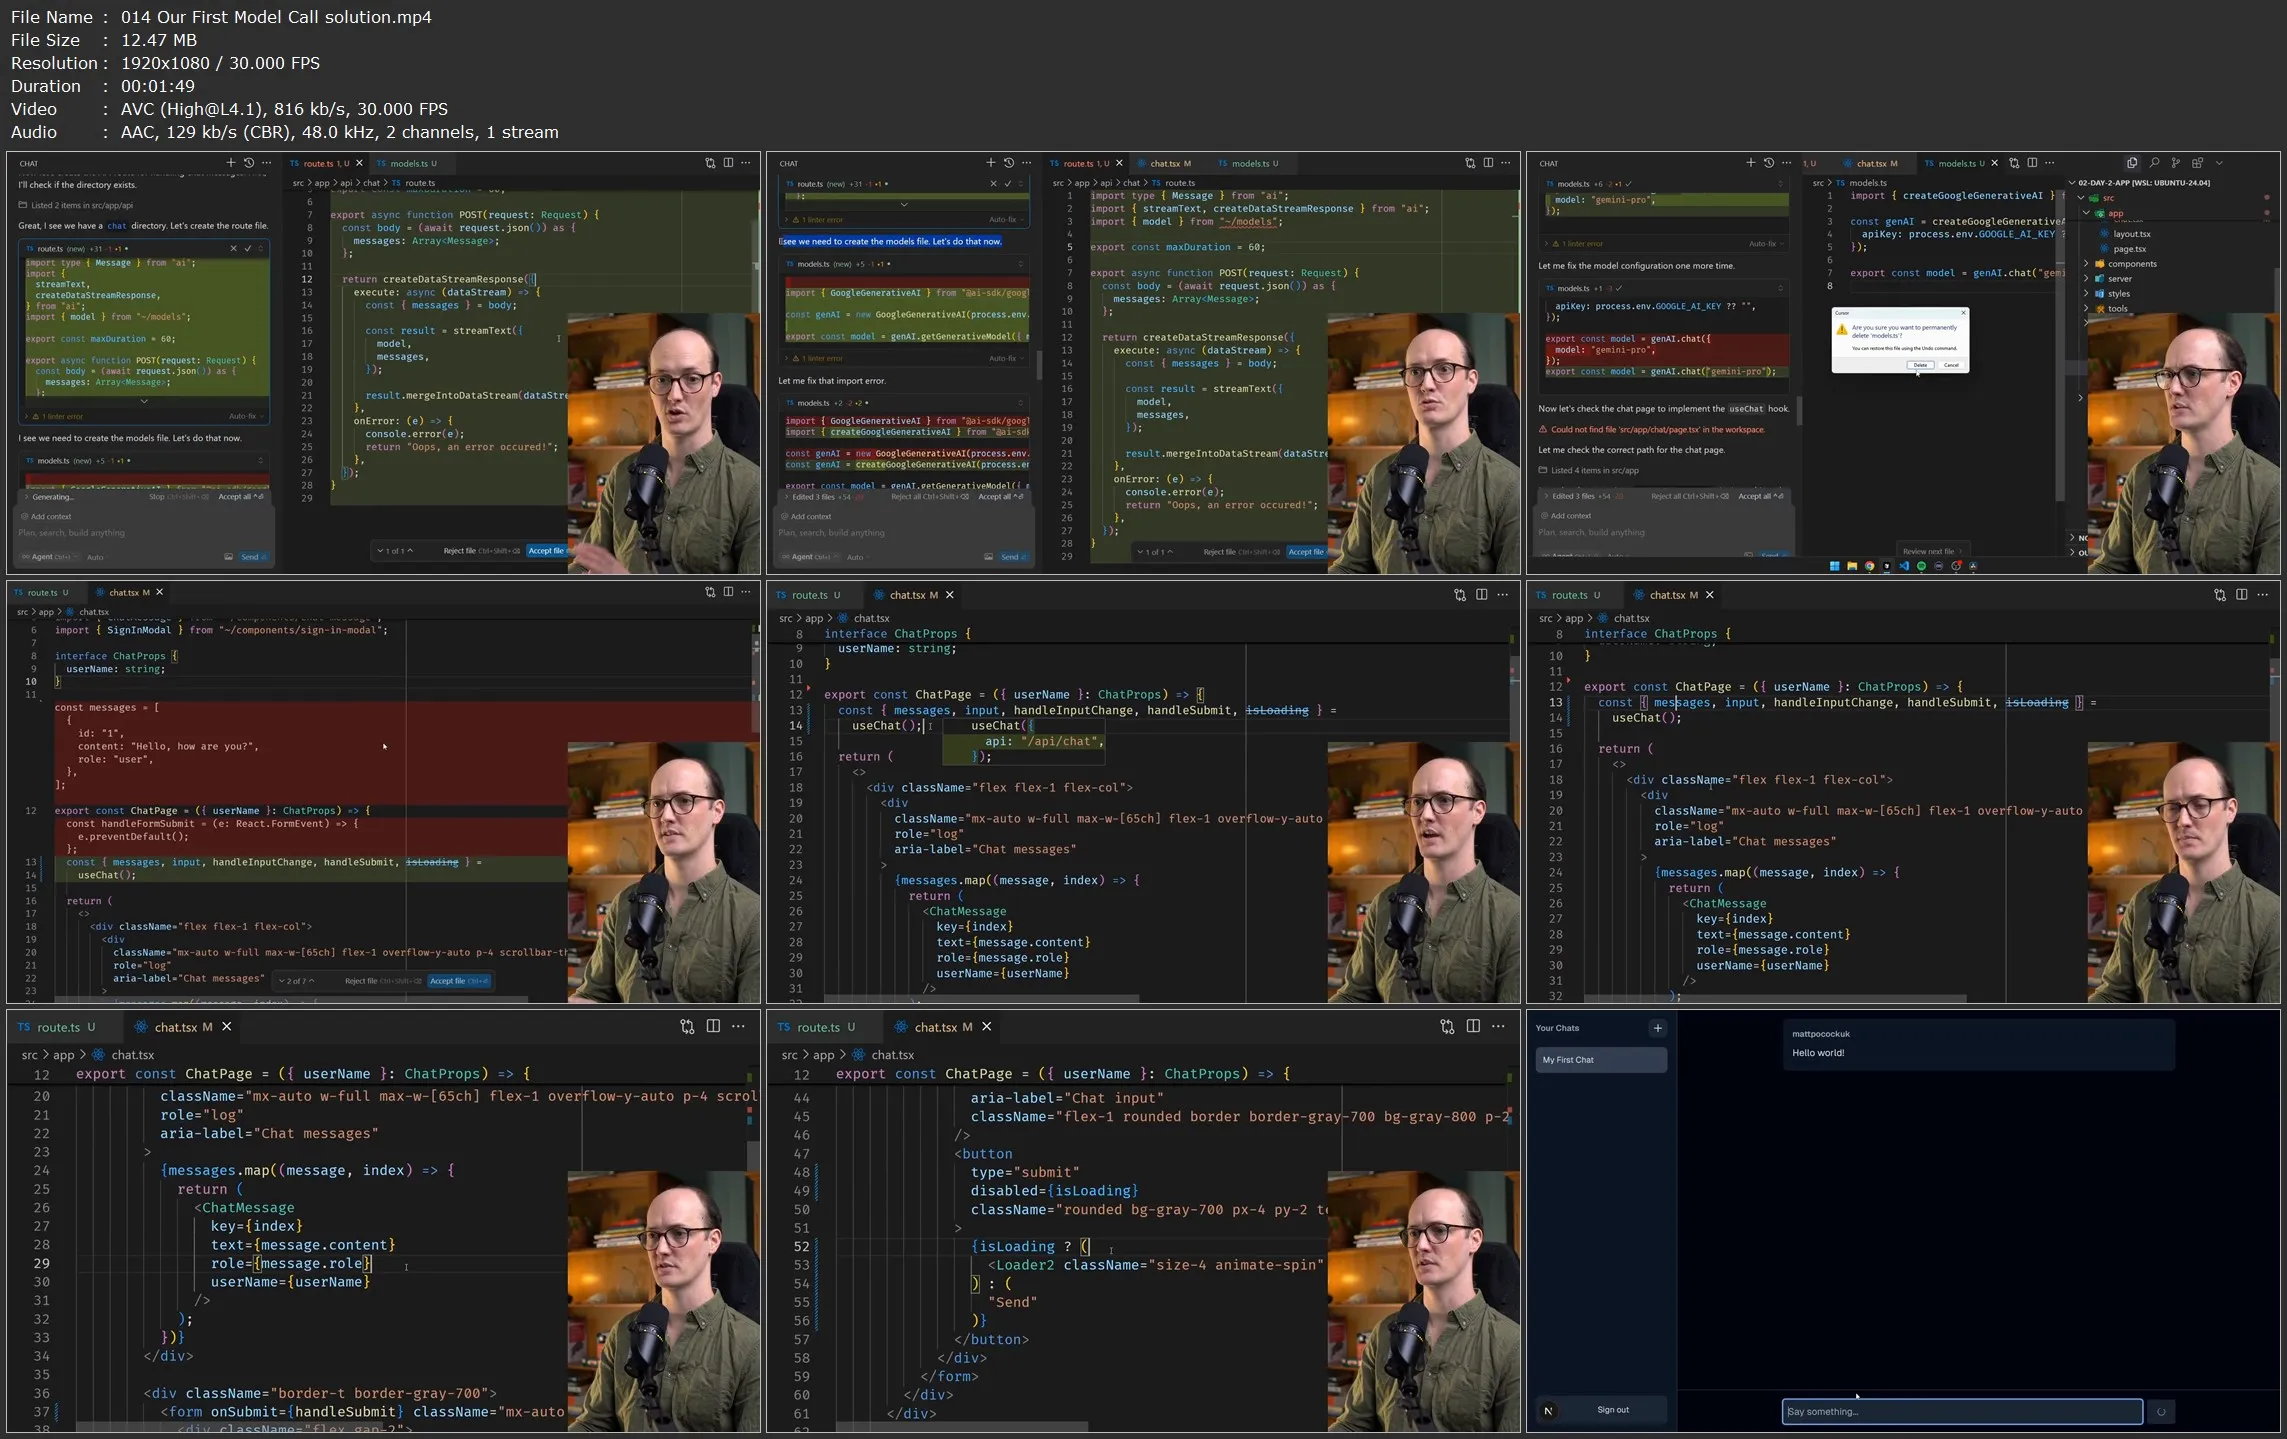Accept the route.ts (new) diff block with the checkmark
Image resolution: width=2287 pixels, height=1439 pixels.
[248, 249]
